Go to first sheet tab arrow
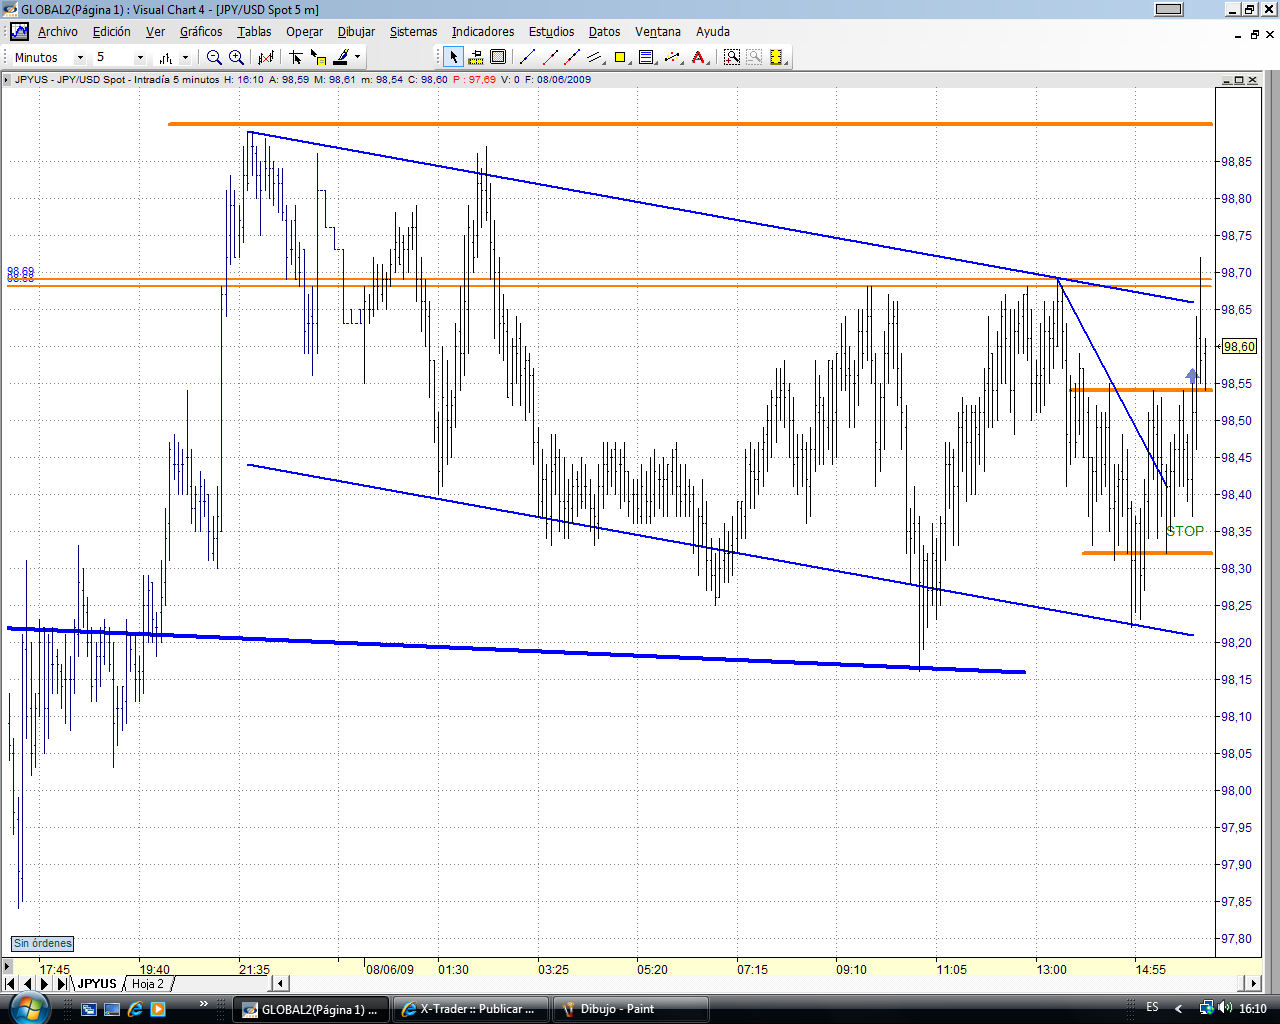The width and height of the screenshot is (1280, 1024). tap(12, 984)
